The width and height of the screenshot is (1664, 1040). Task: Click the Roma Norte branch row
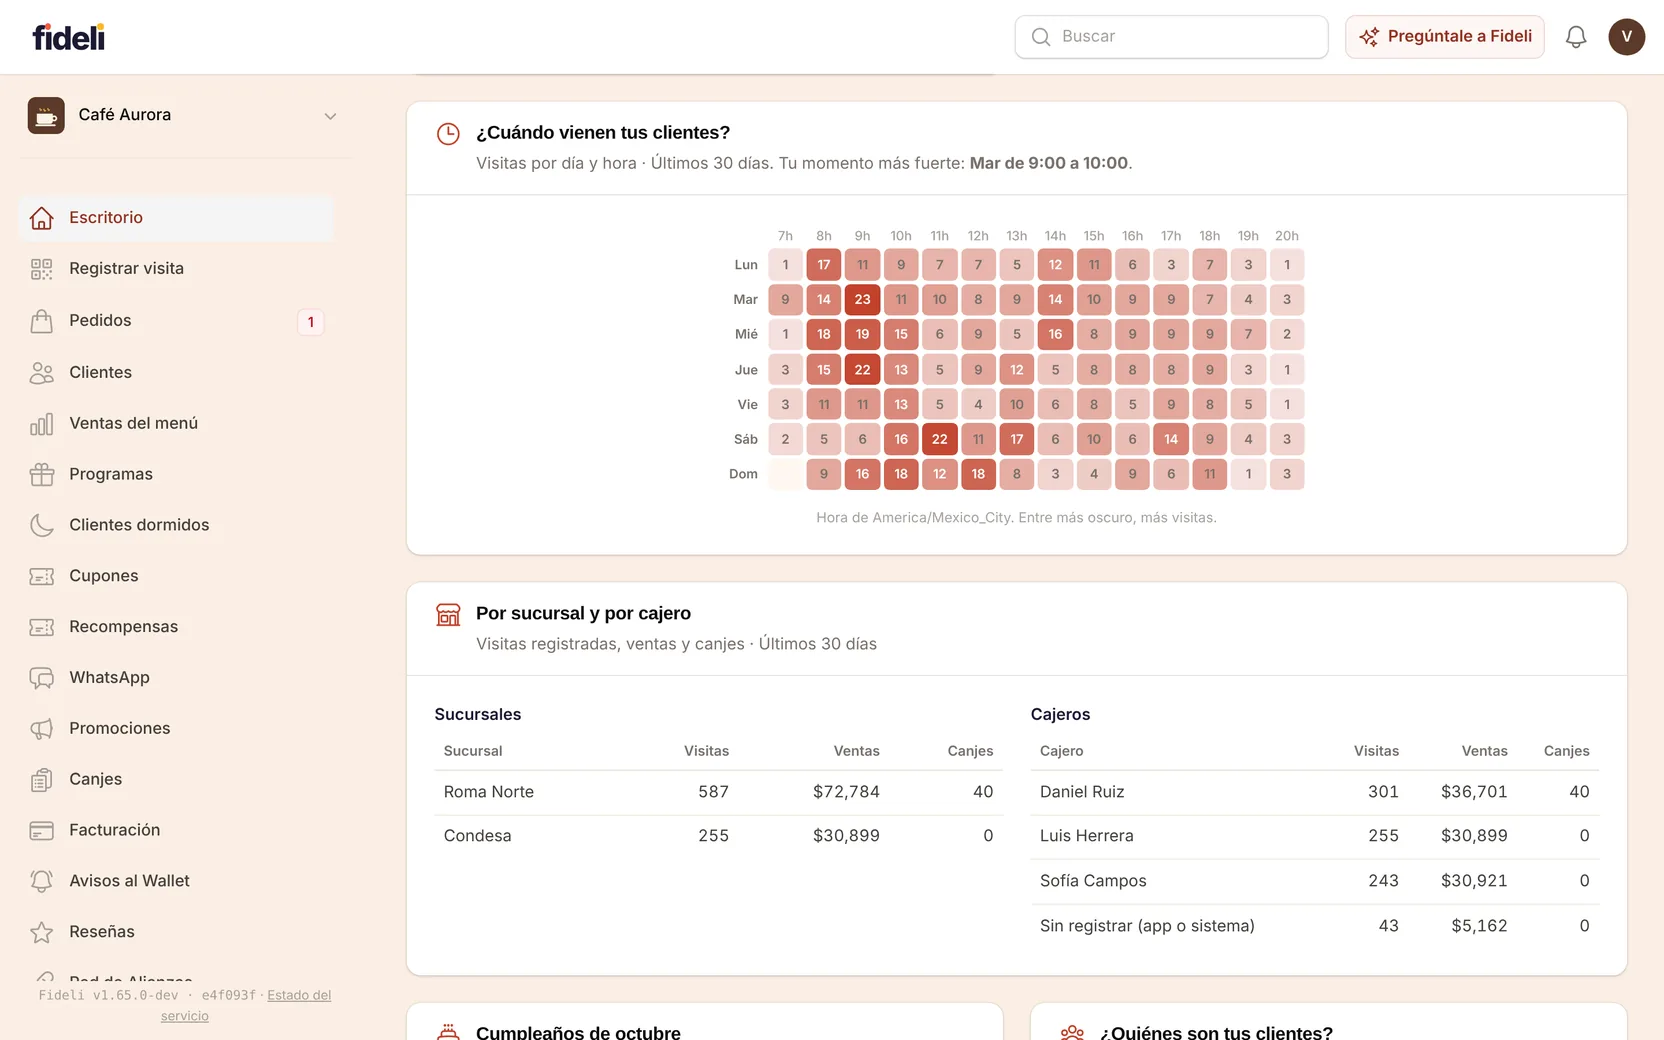(x=718, y=792)
